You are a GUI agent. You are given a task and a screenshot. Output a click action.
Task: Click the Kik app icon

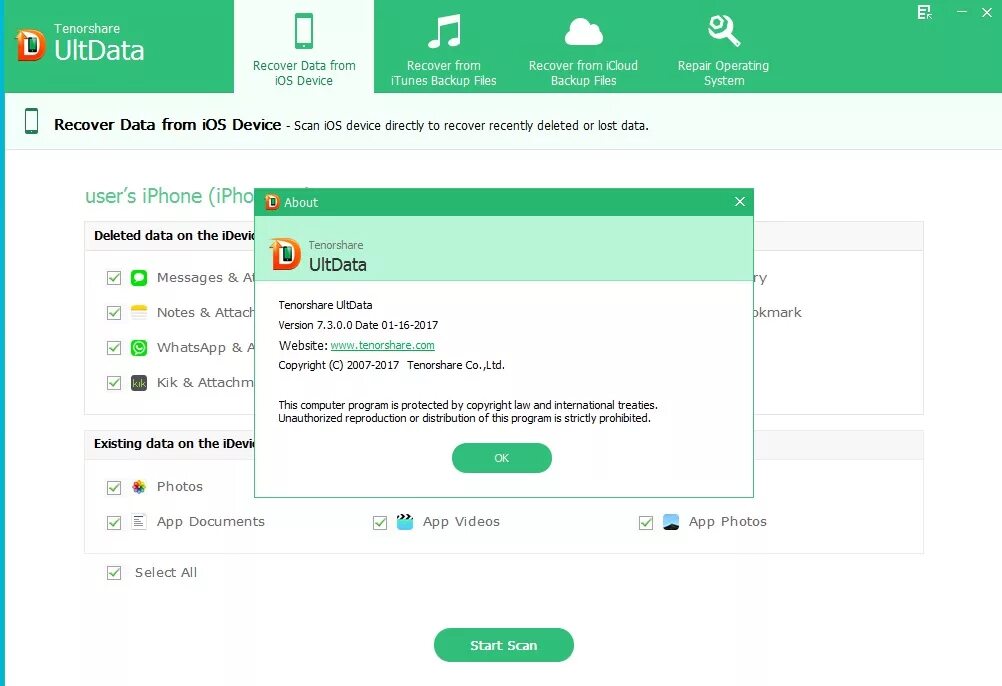coord(139,383)
